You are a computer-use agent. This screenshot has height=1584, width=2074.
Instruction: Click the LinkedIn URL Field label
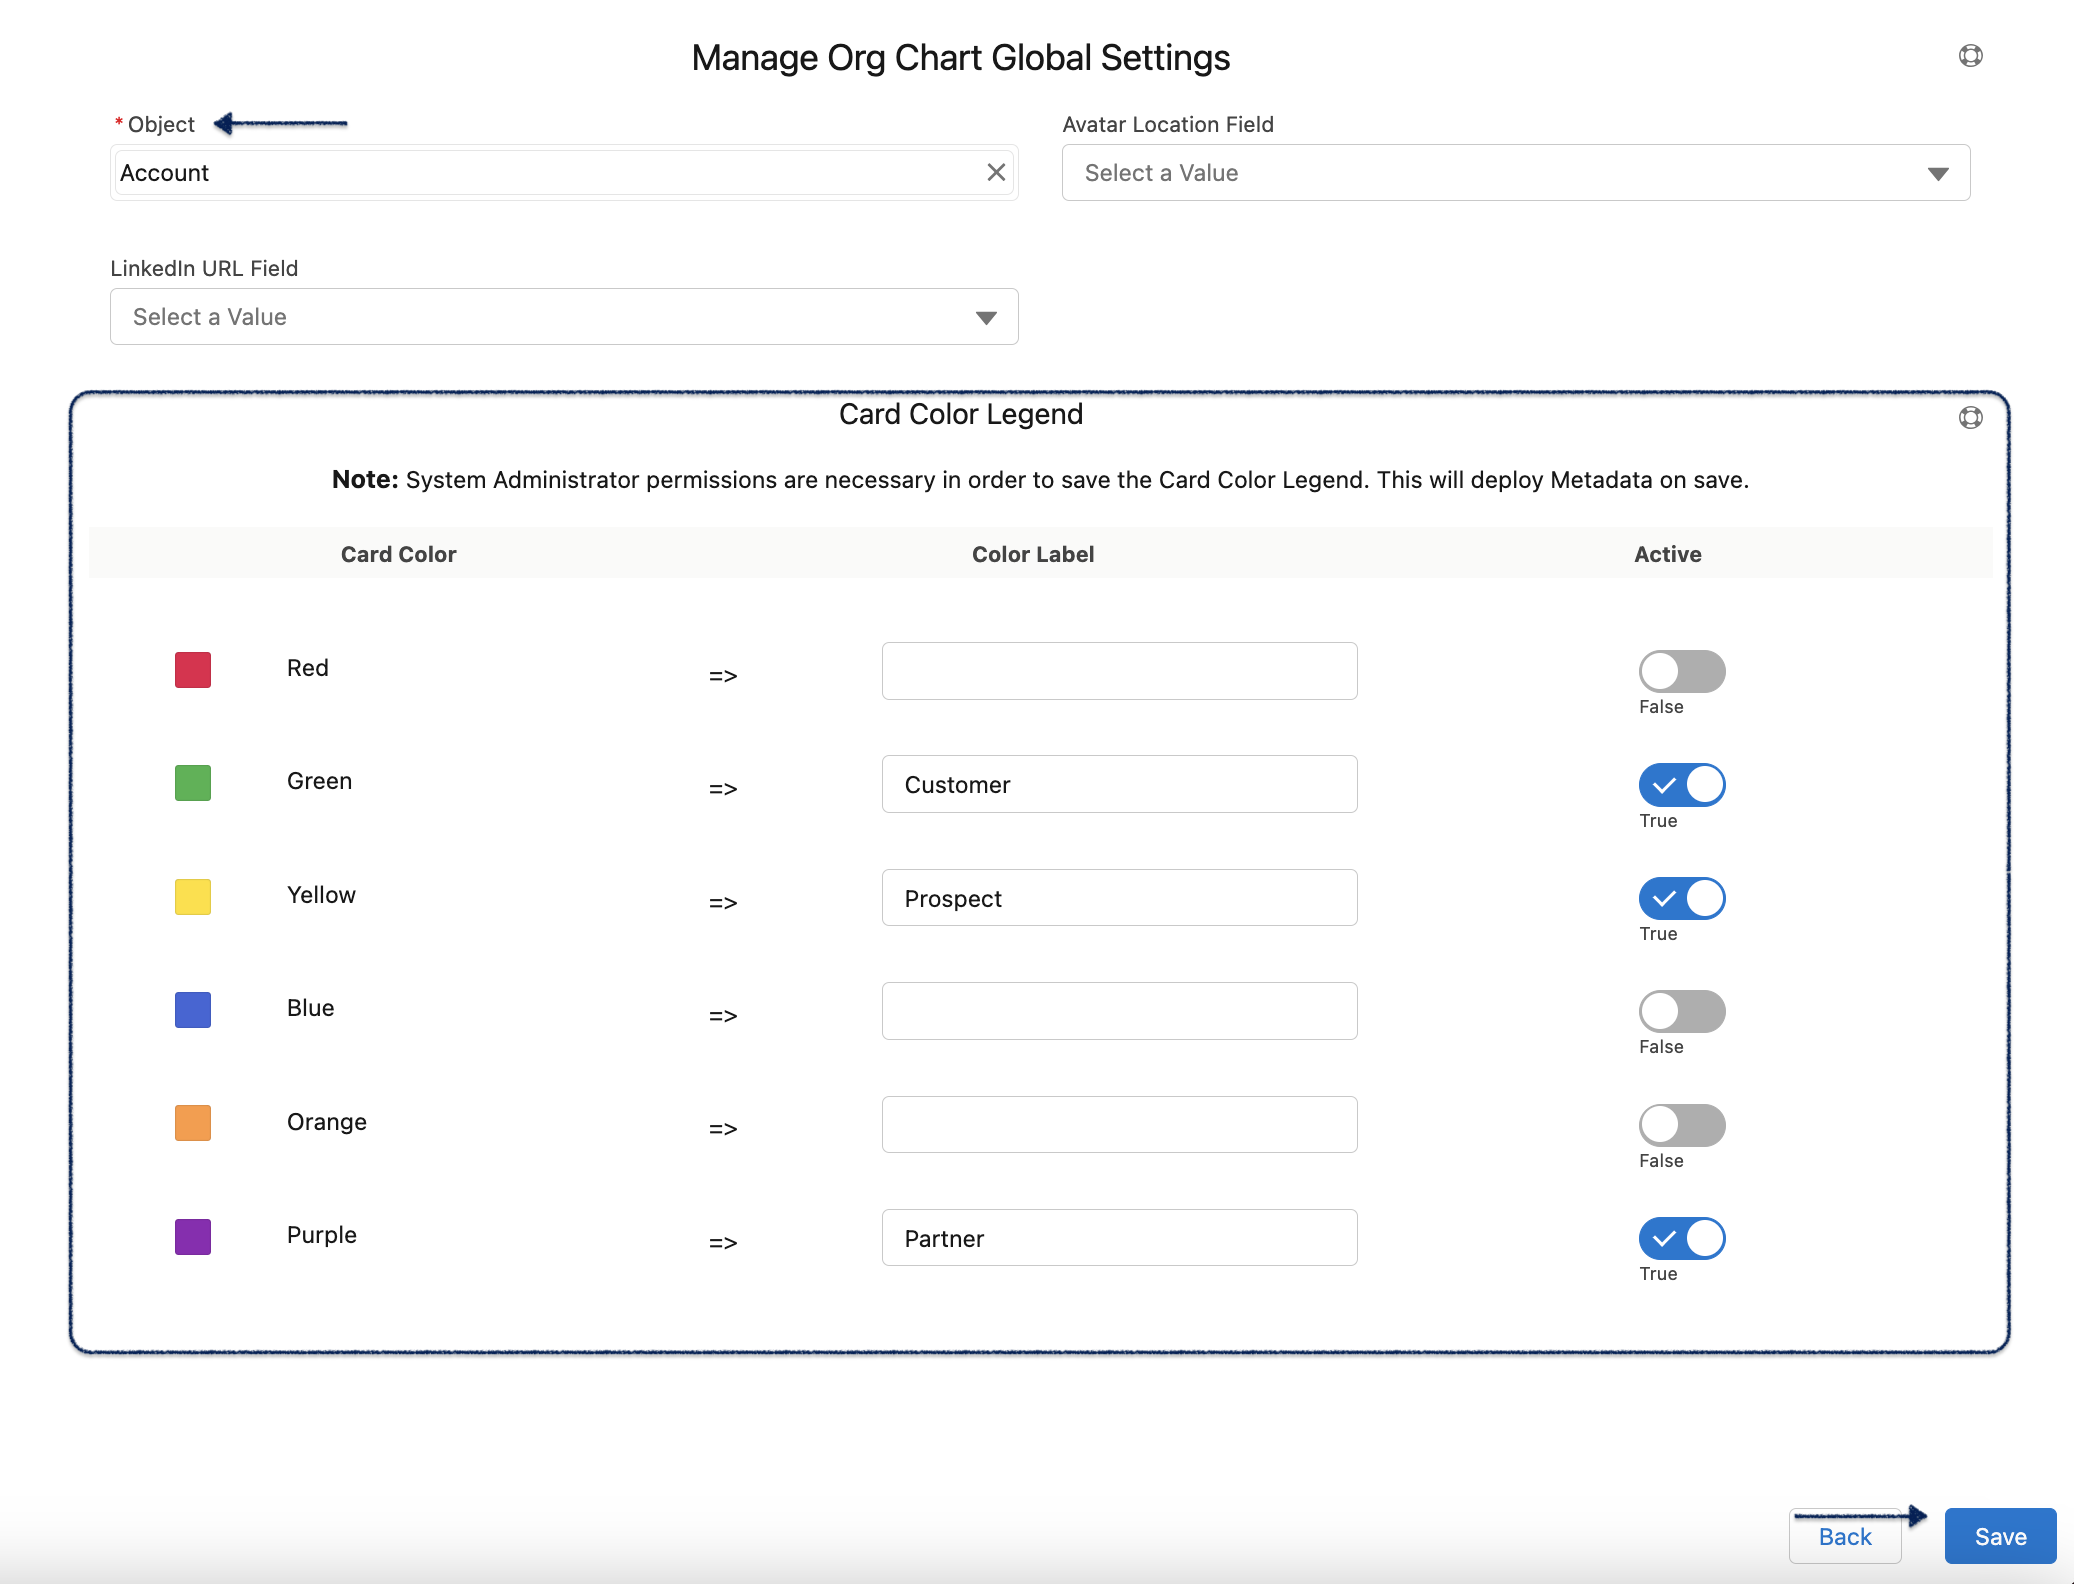click(204, 268)
